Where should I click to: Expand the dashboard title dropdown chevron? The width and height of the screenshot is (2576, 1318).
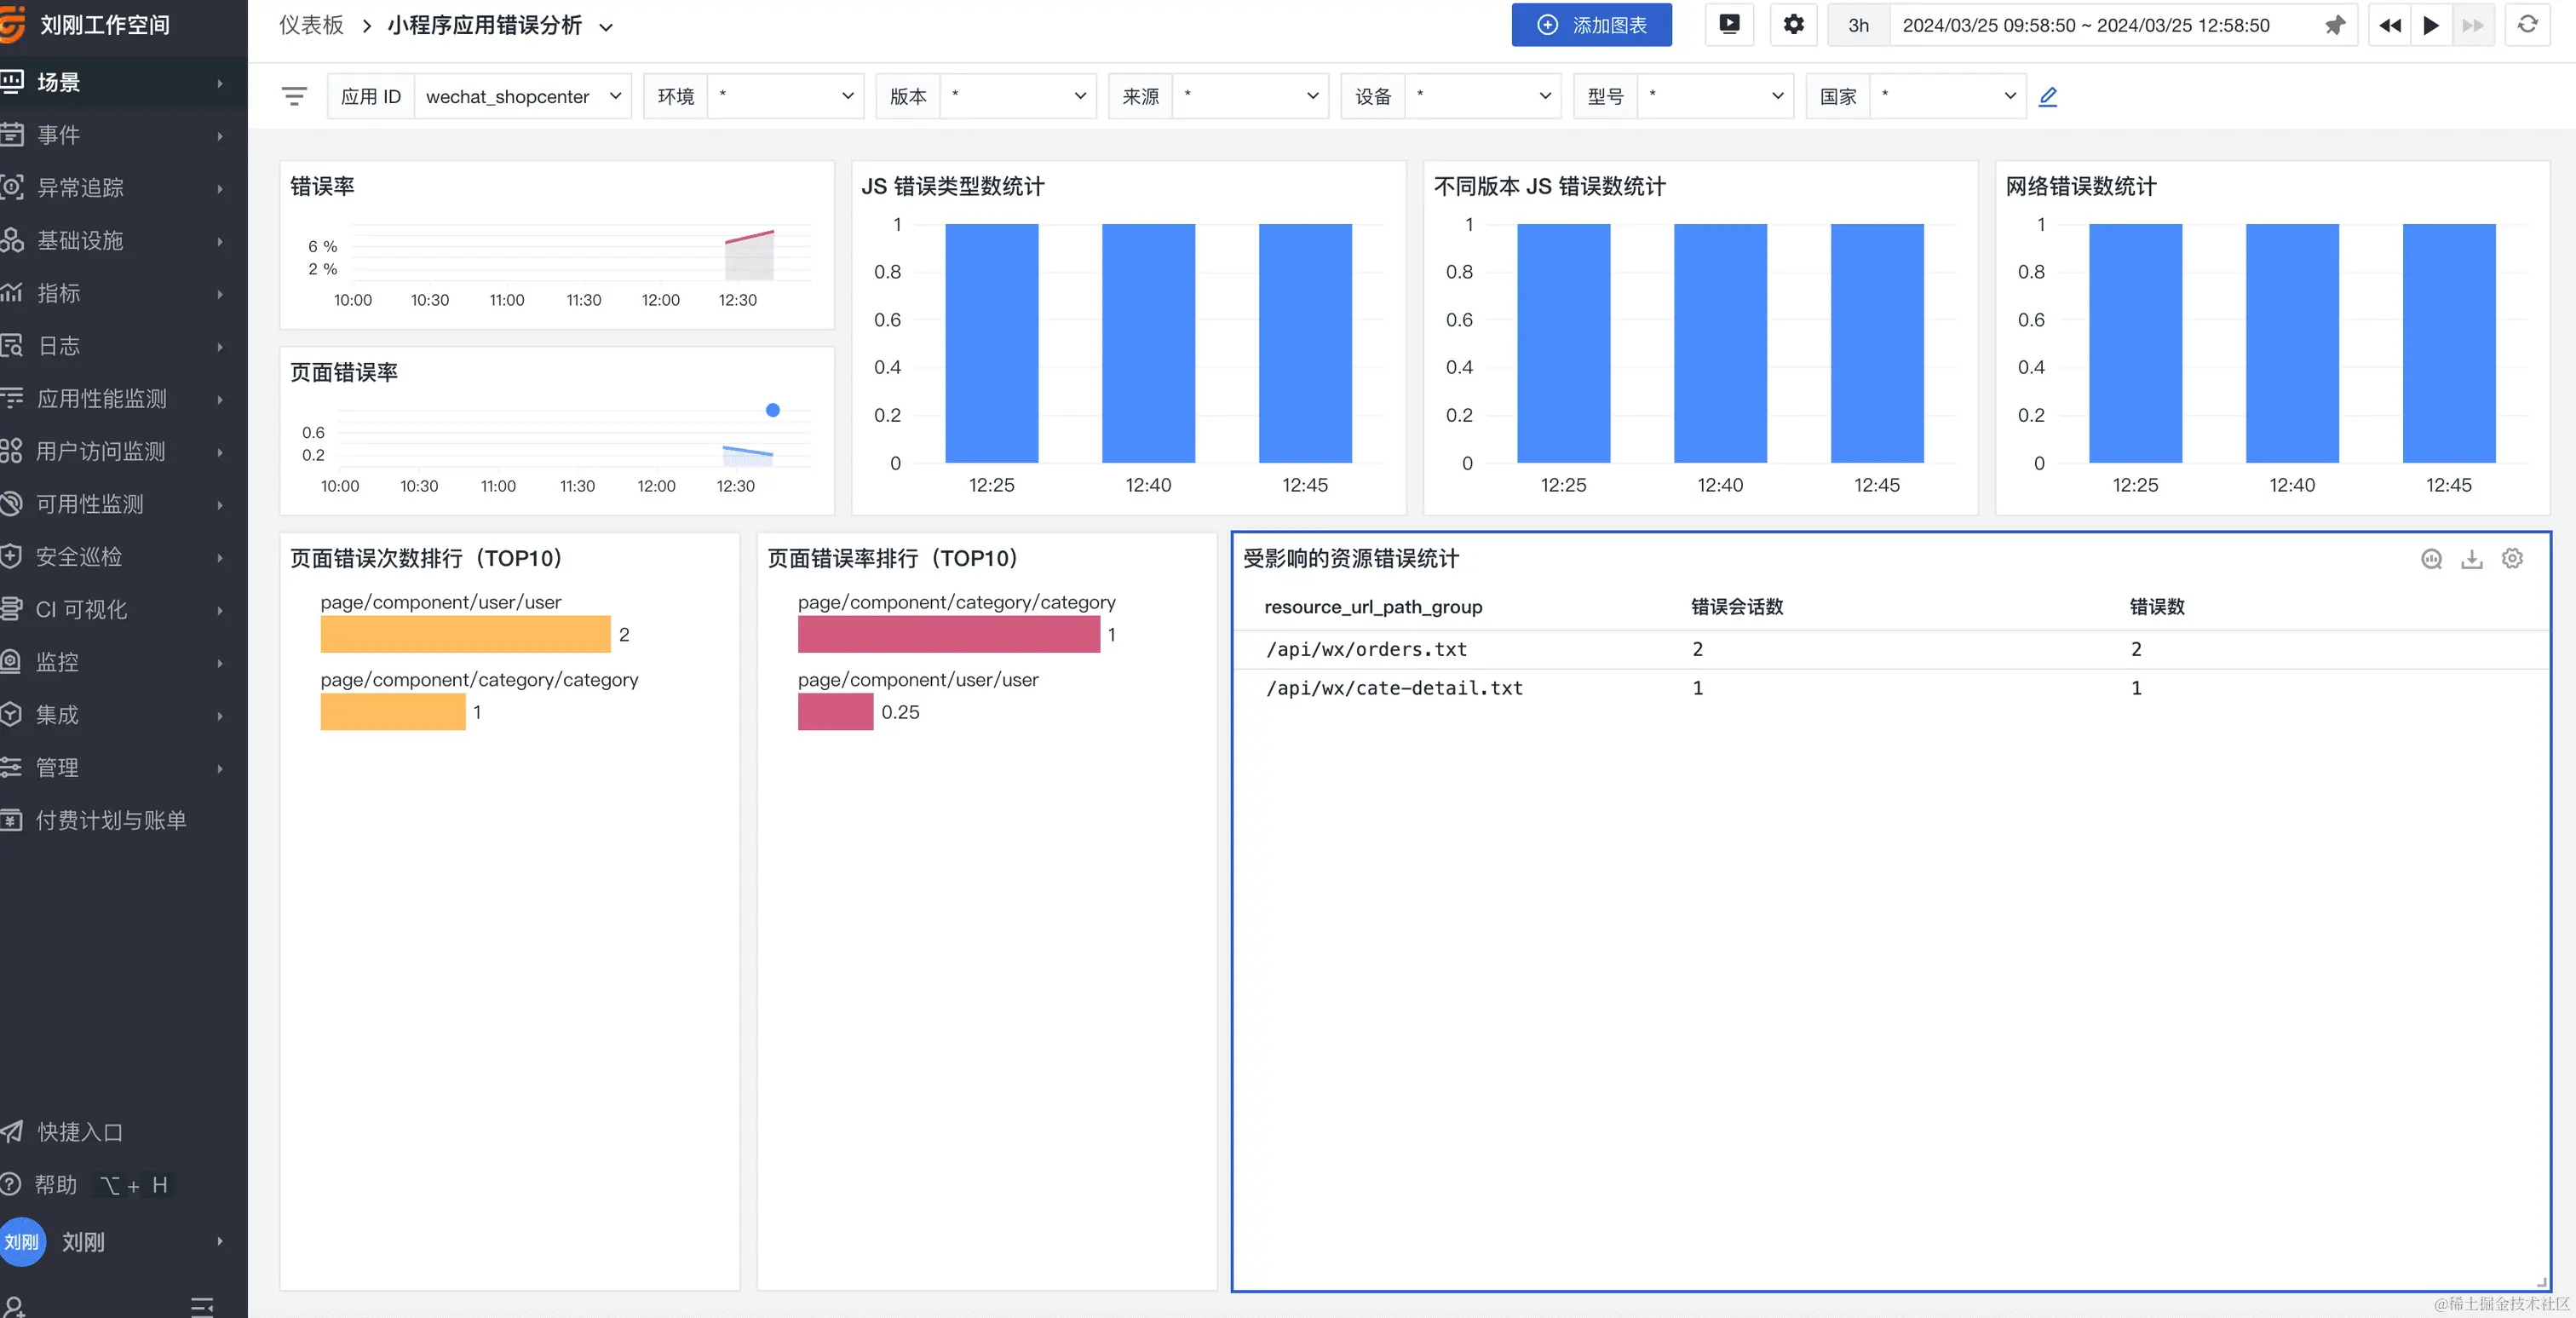pos(606,27)
